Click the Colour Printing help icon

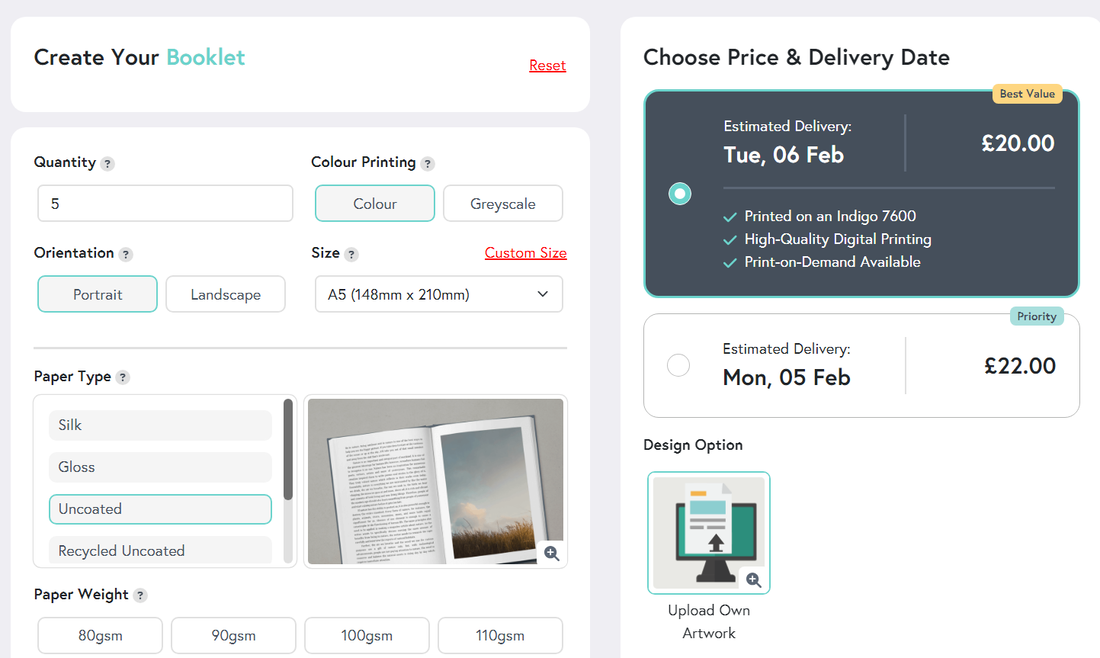click(x=428, y=164)
